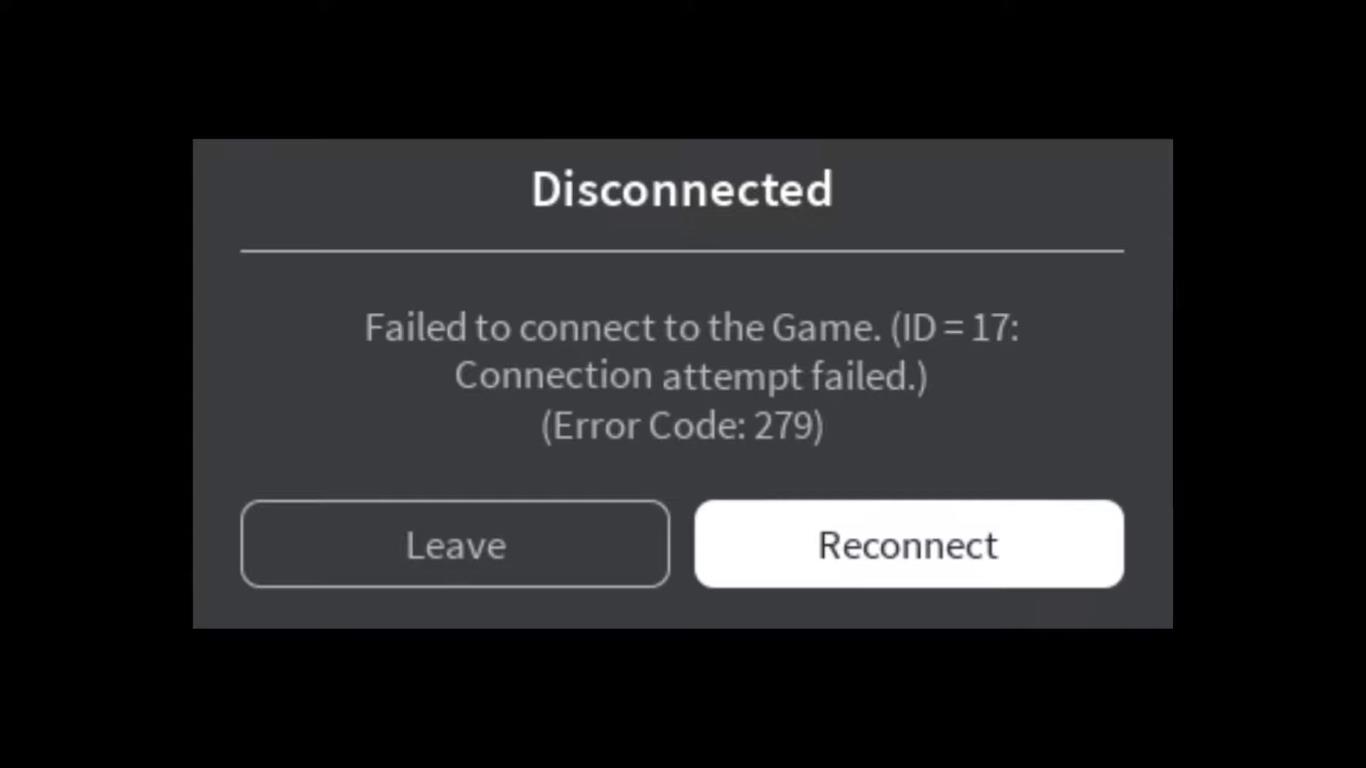Click the horizontal divider under Disconnected
This screenshot has height=768, width=1366.
click(682, 251)
